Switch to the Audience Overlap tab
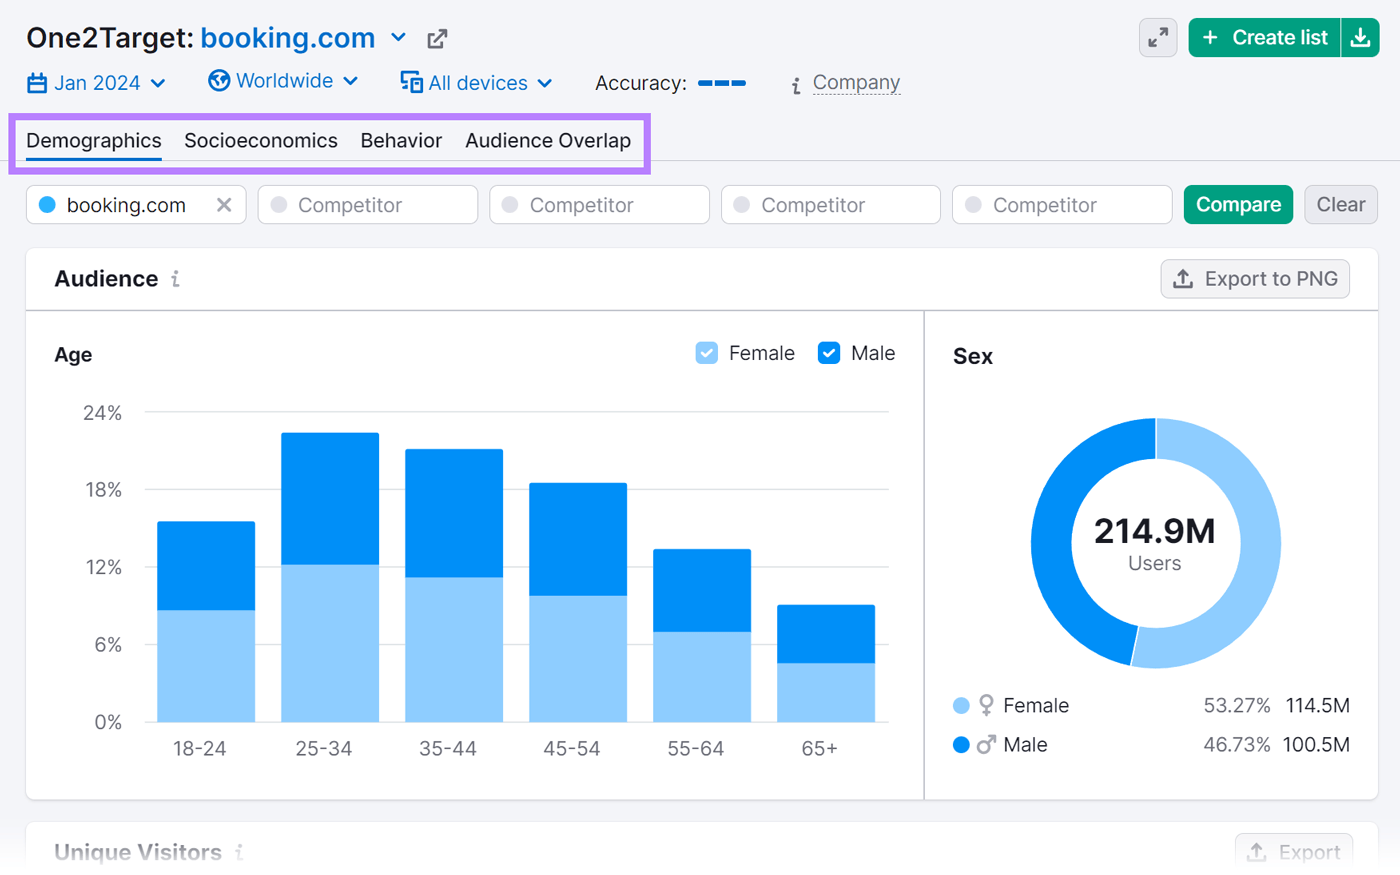The image size is (1400, 875). [548, 141]
